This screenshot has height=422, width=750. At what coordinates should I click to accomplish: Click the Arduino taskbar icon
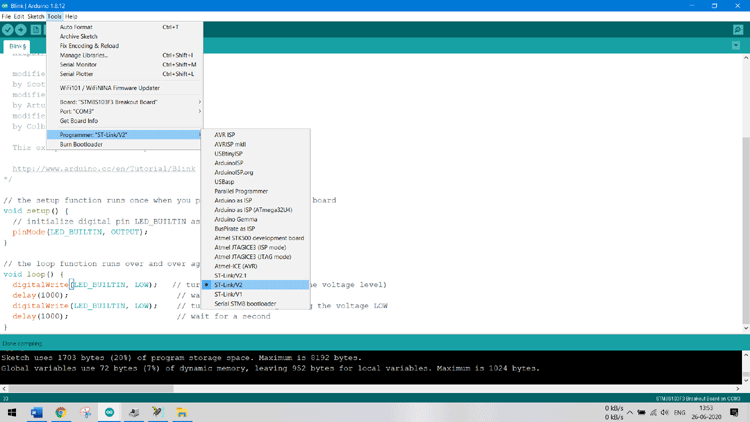(x=110, y=412)
